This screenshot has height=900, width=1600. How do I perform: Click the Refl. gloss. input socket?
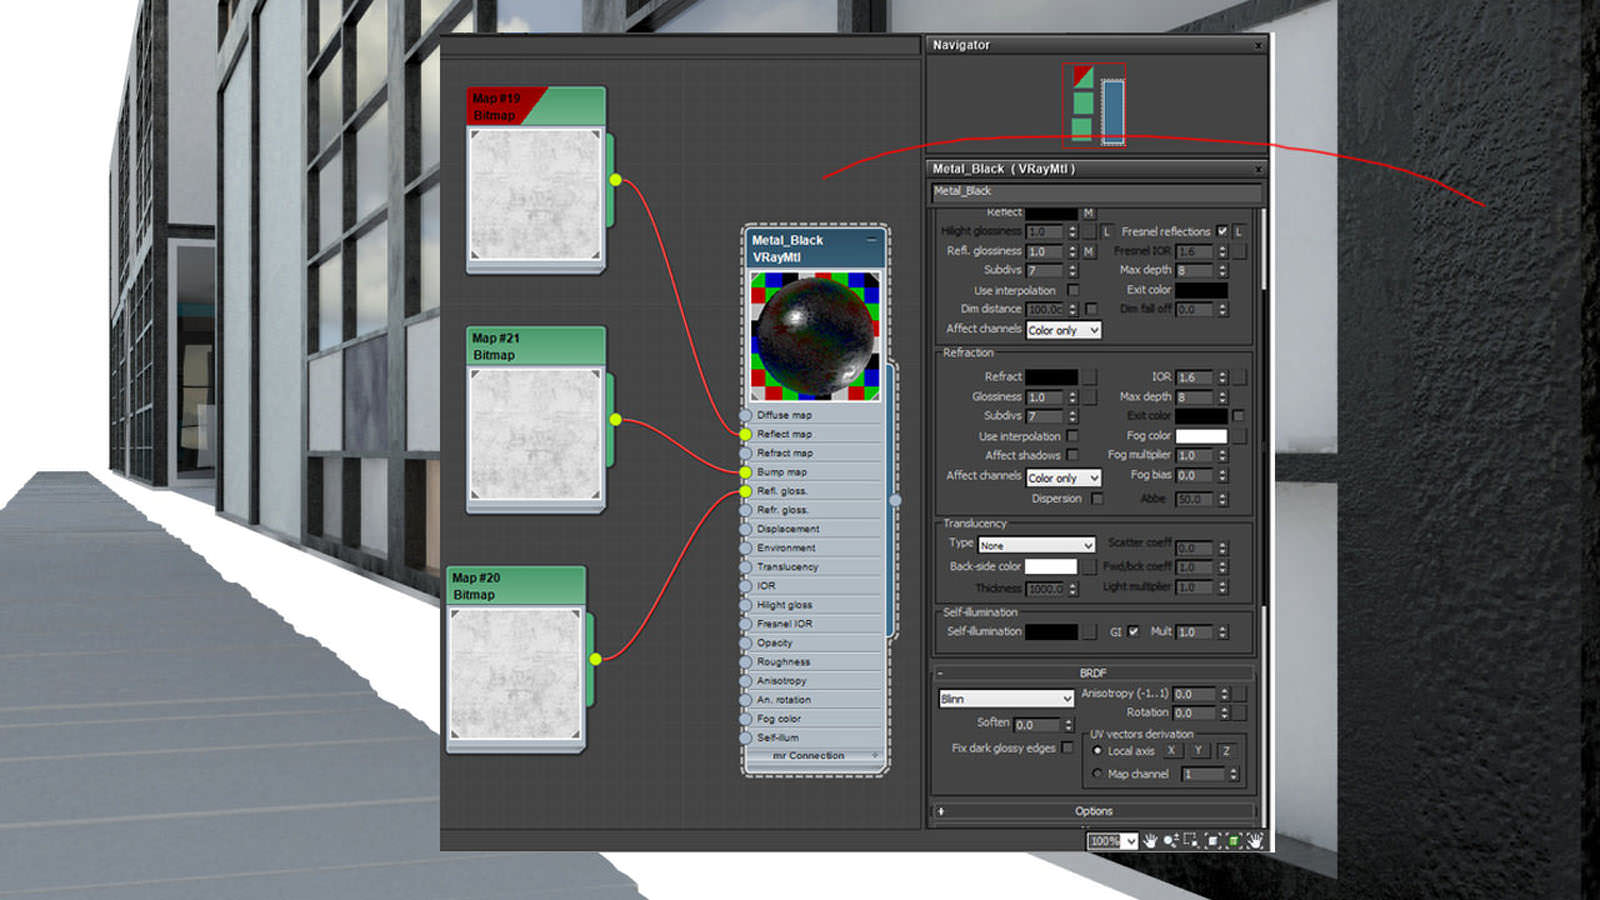point(746,491)
